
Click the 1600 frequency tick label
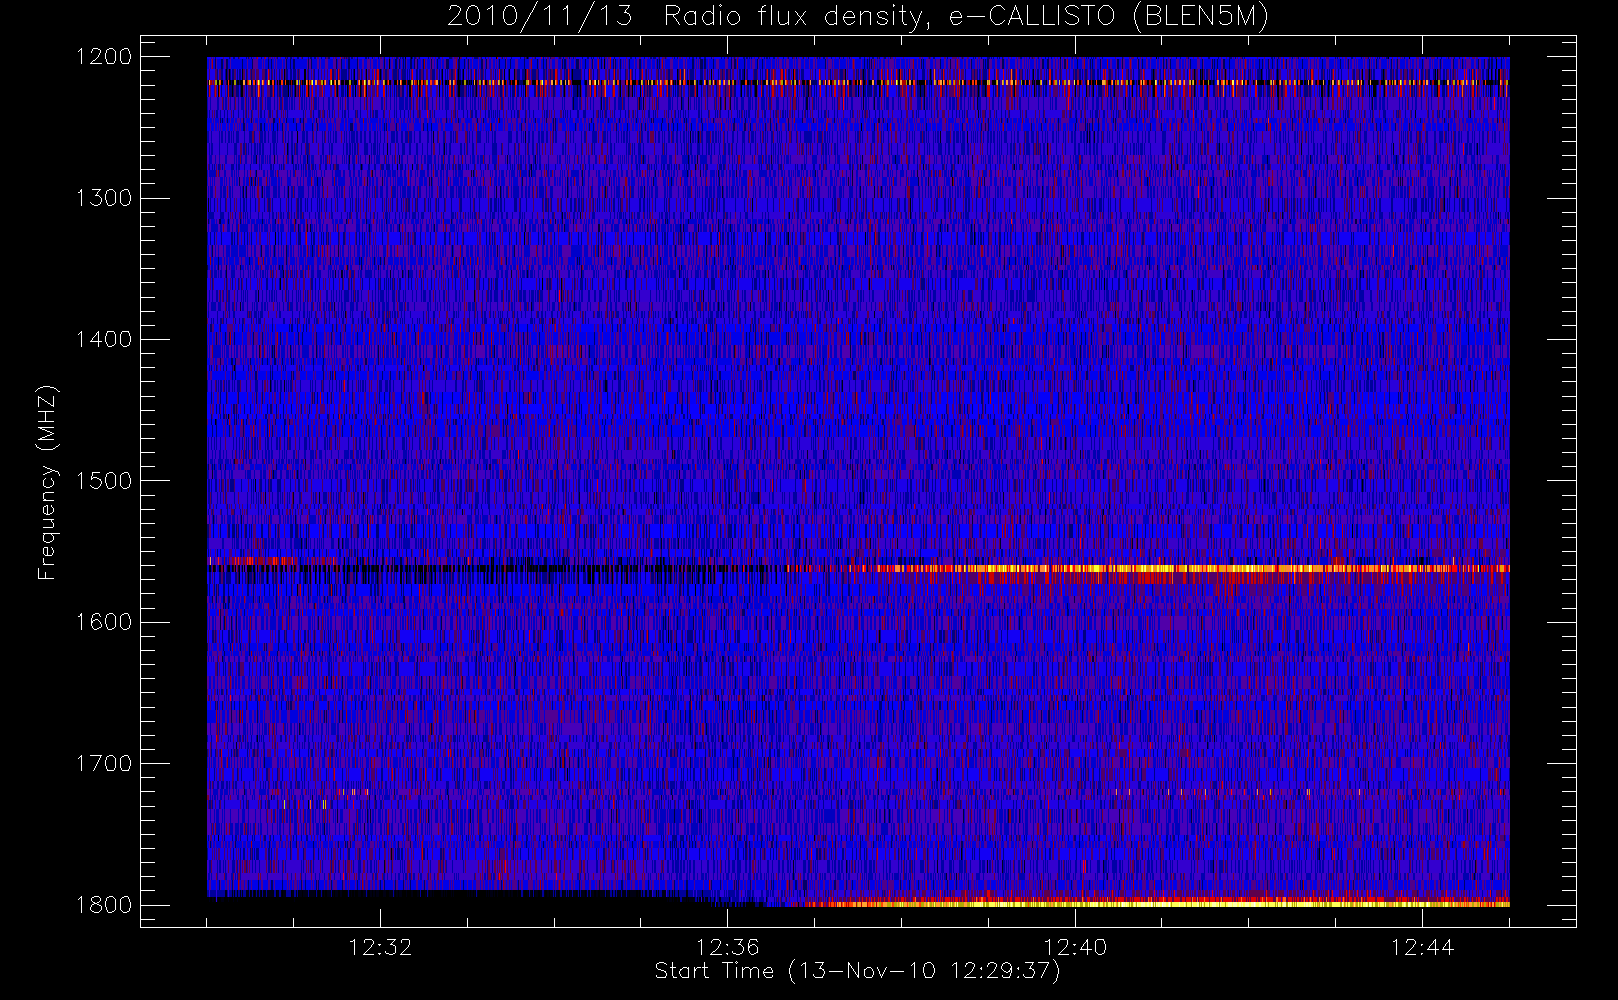[x=104, y=622]
